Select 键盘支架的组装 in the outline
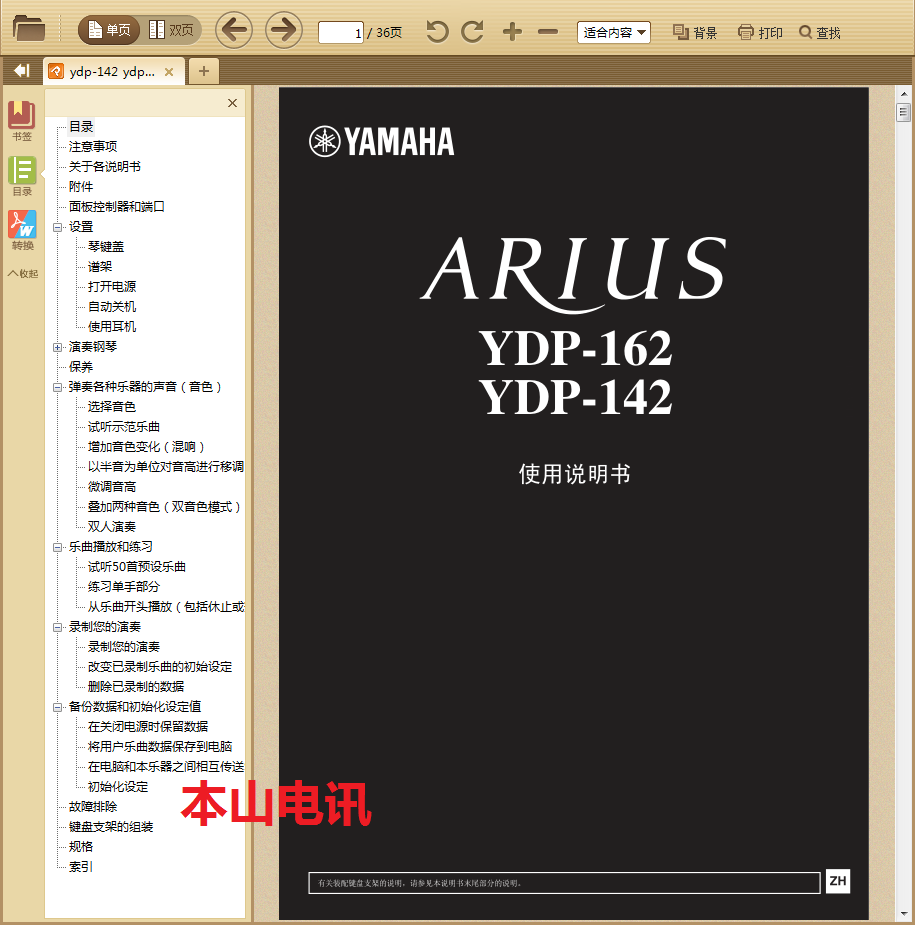The height and width of the screenshot is (925, 915). click(110, 826)
